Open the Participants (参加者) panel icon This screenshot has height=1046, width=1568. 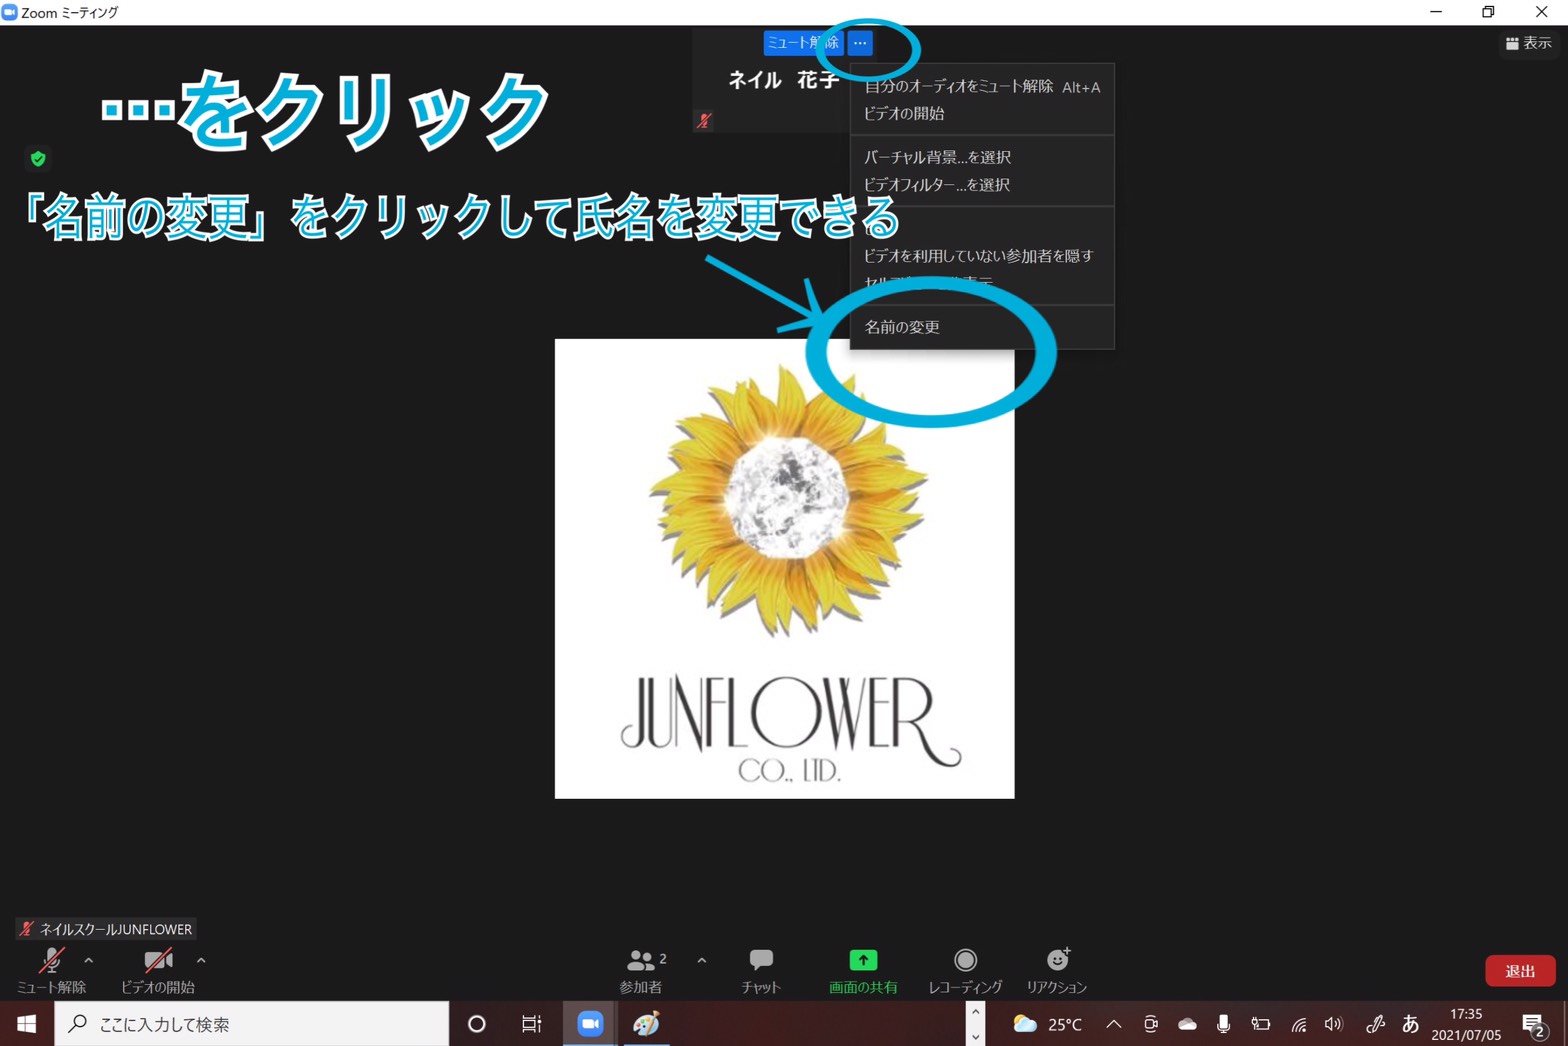click(x=640, y=961)
